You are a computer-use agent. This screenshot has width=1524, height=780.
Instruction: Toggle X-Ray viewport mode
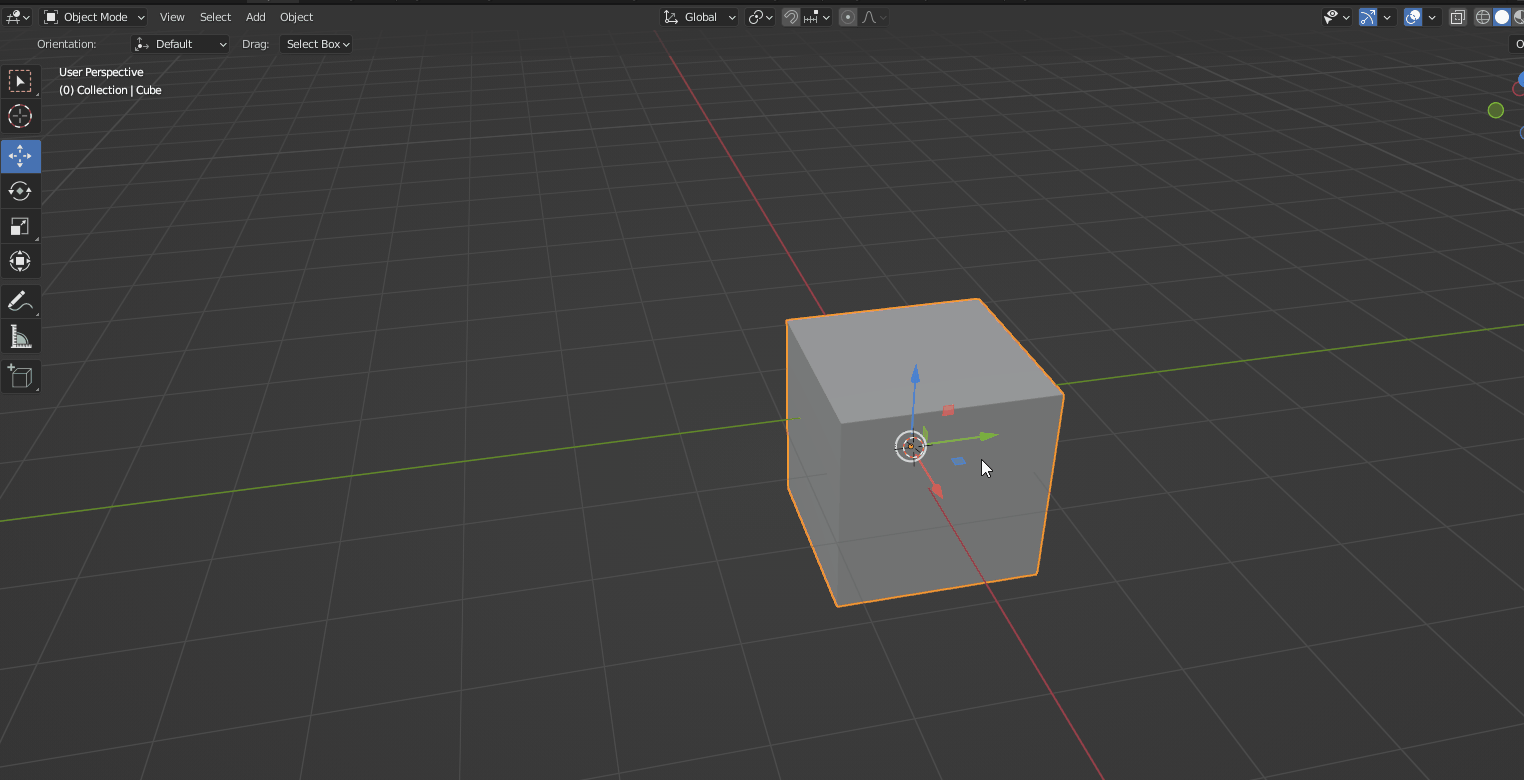click(x=1457, y=17)
